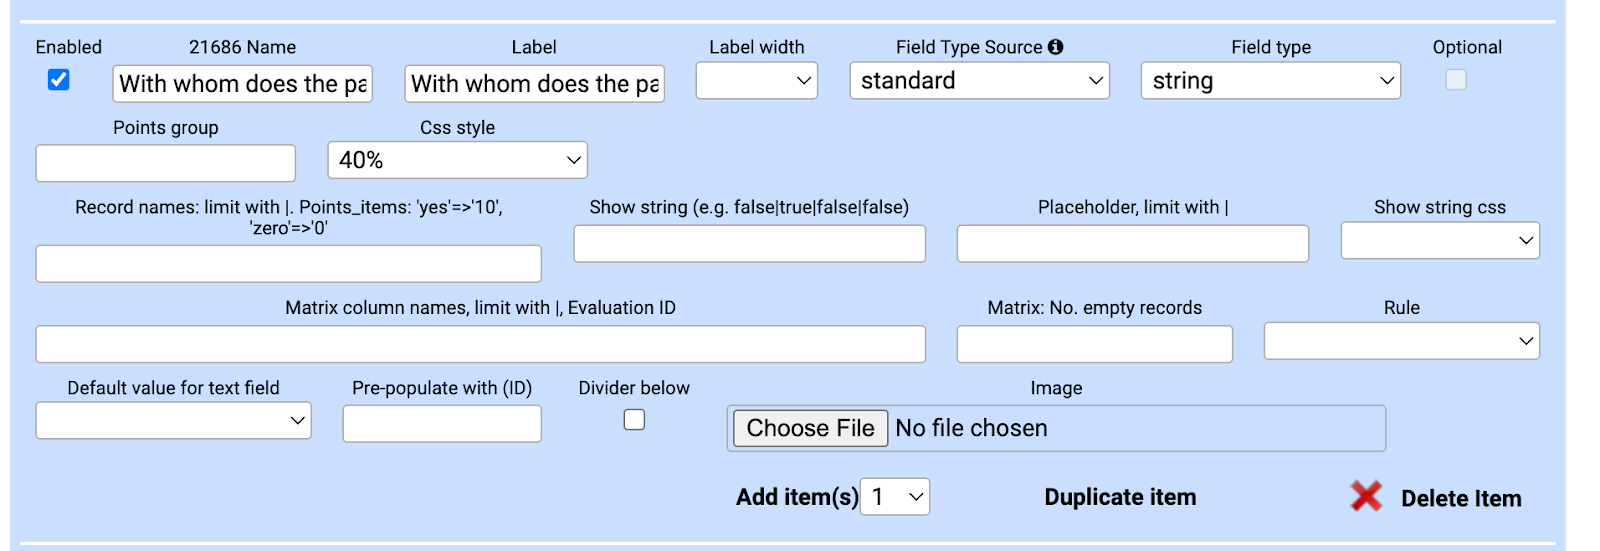1600x551 pixels.
Task: Open the Add item(s) count dropdown
Action: pyautogui.click(x=895, y=497)
